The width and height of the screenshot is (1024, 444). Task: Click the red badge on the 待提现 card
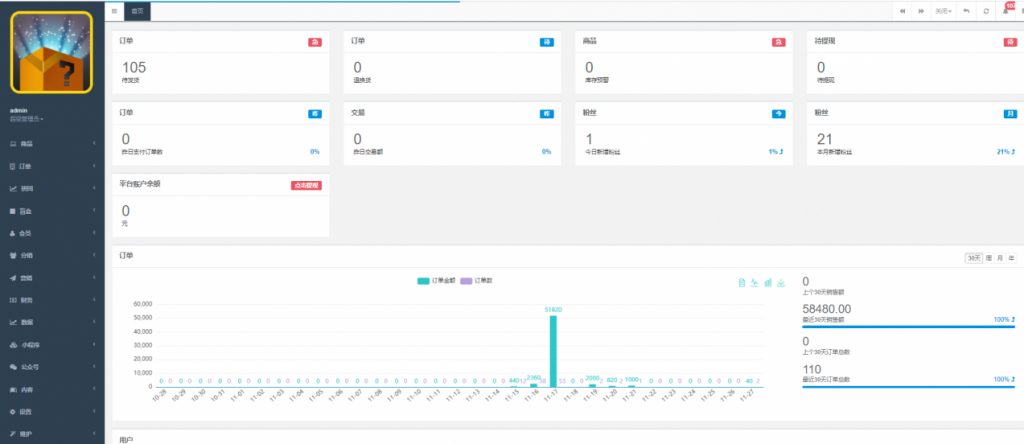pos(1010,42)
